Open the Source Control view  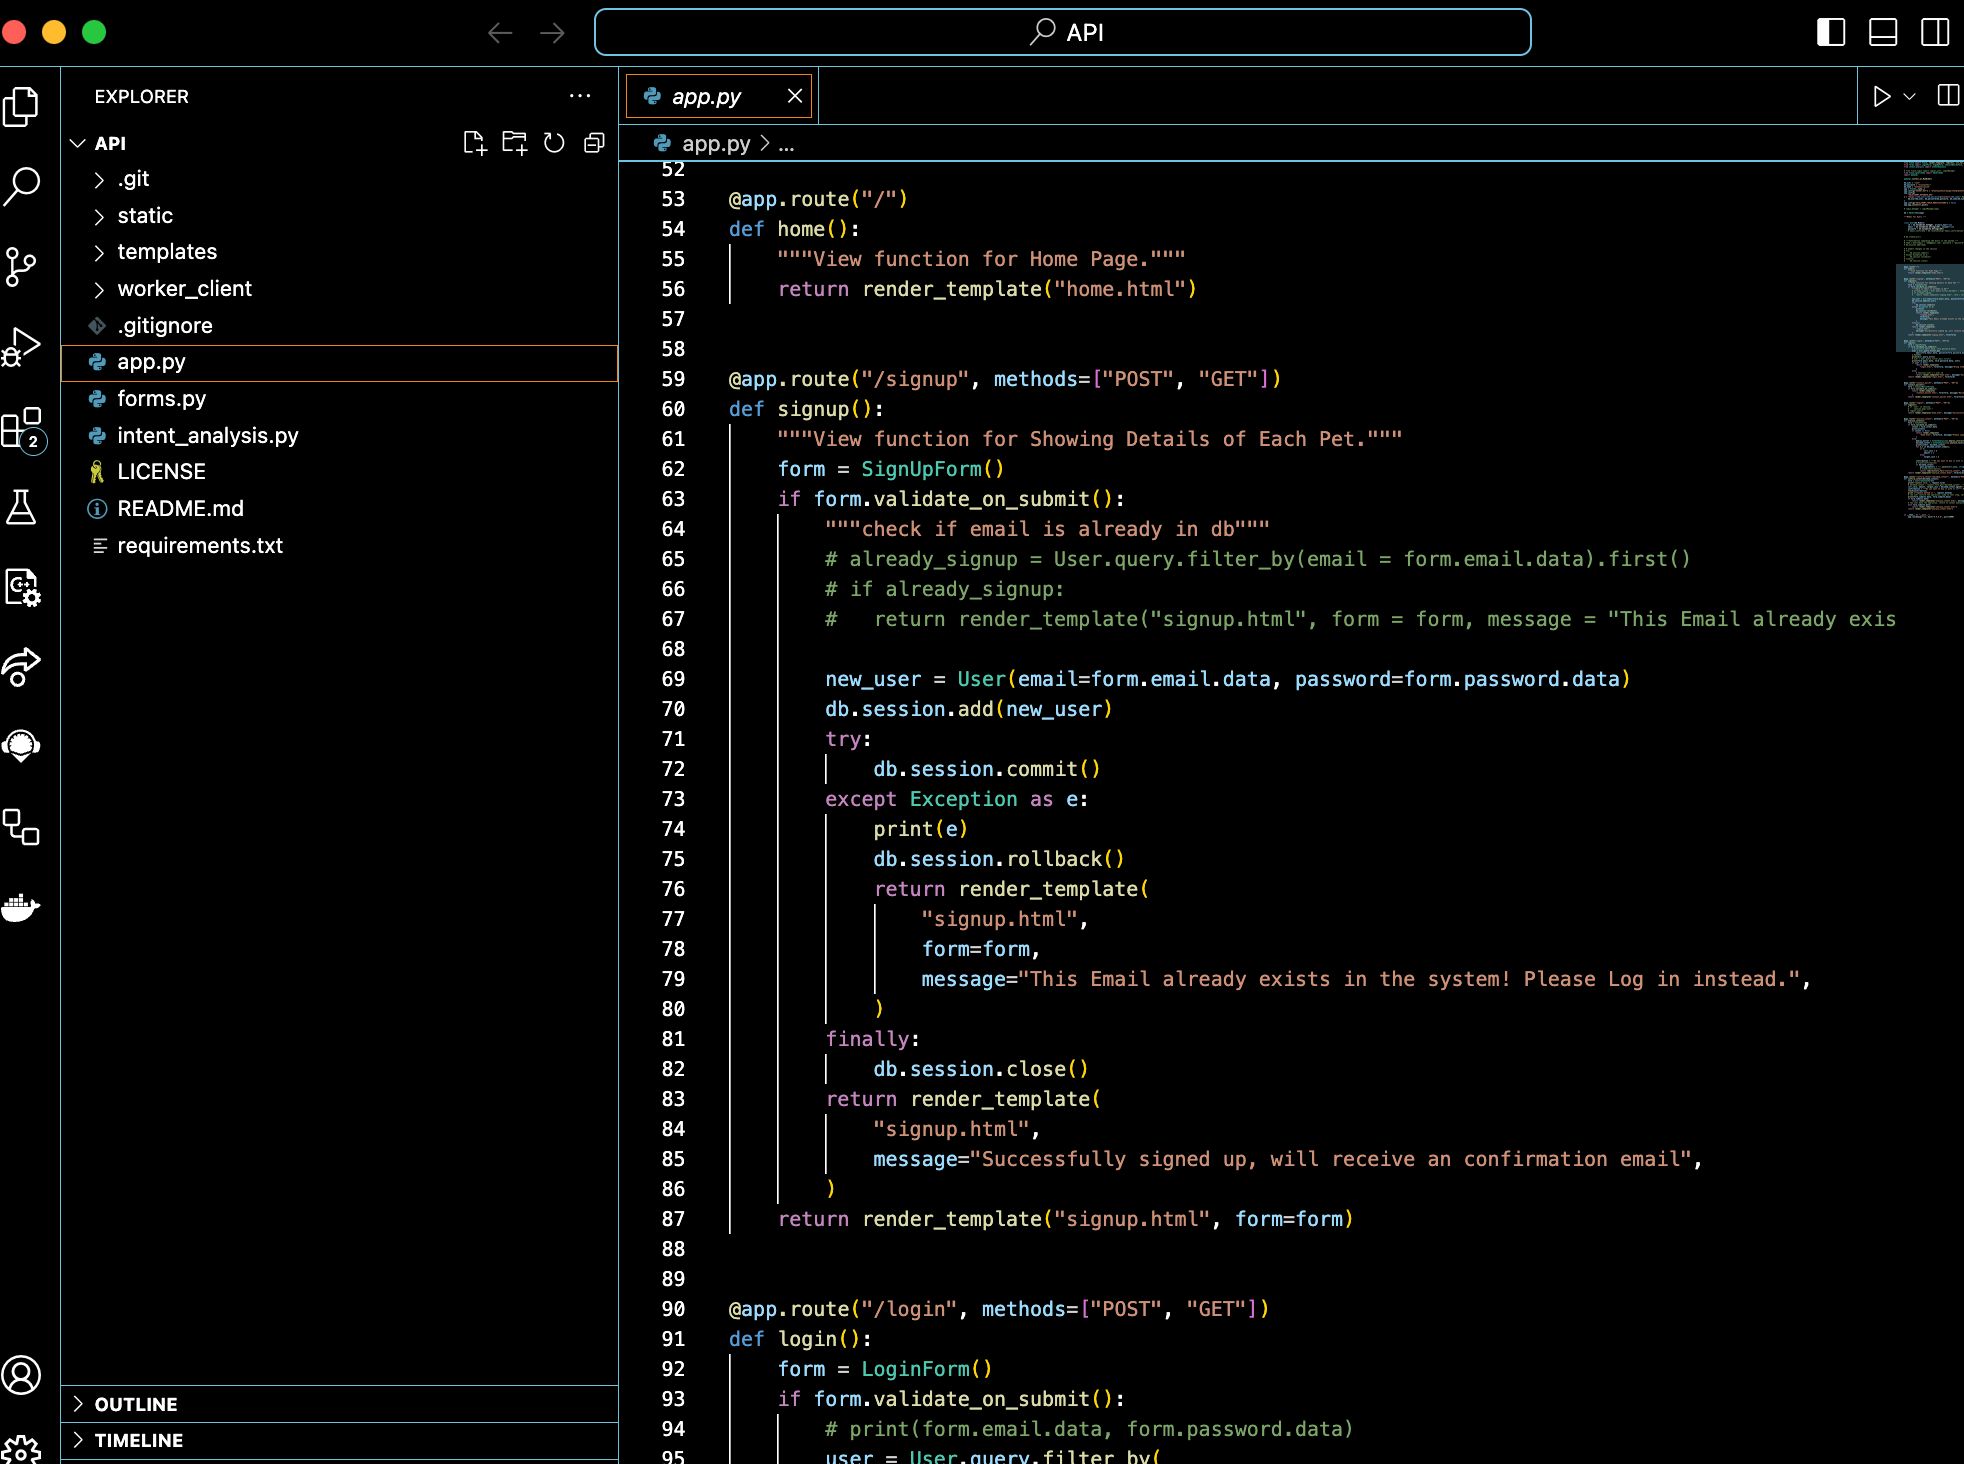point(22,267)
